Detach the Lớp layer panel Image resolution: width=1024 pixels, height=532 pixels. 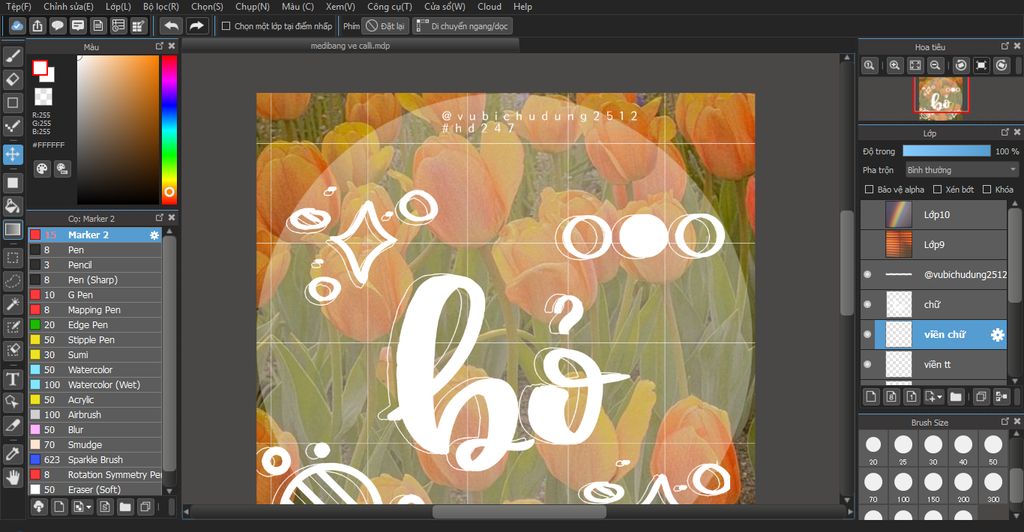click(1005, 133)
